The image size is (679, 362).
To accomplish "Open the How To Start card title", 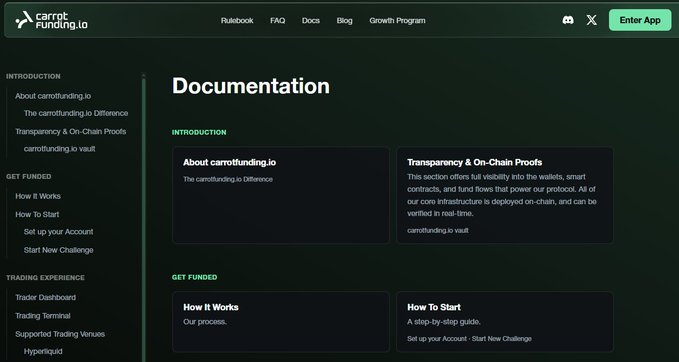I will point(433,307).
